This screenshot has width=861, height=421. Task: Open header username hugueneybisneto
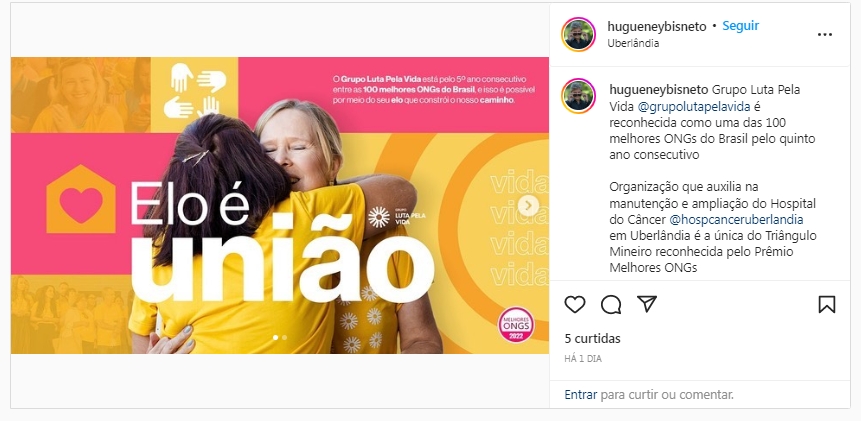[x=657, y=26]
